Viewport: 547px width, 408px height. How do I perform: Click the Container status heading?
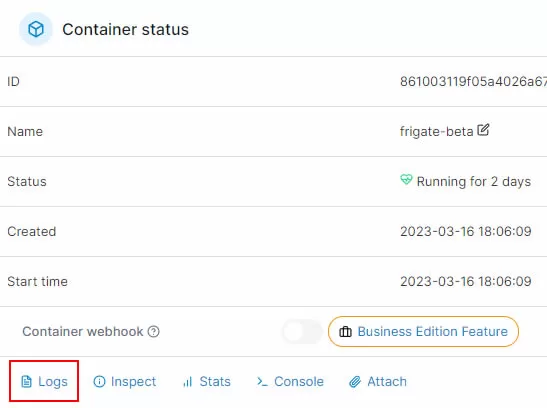point(126,29)
